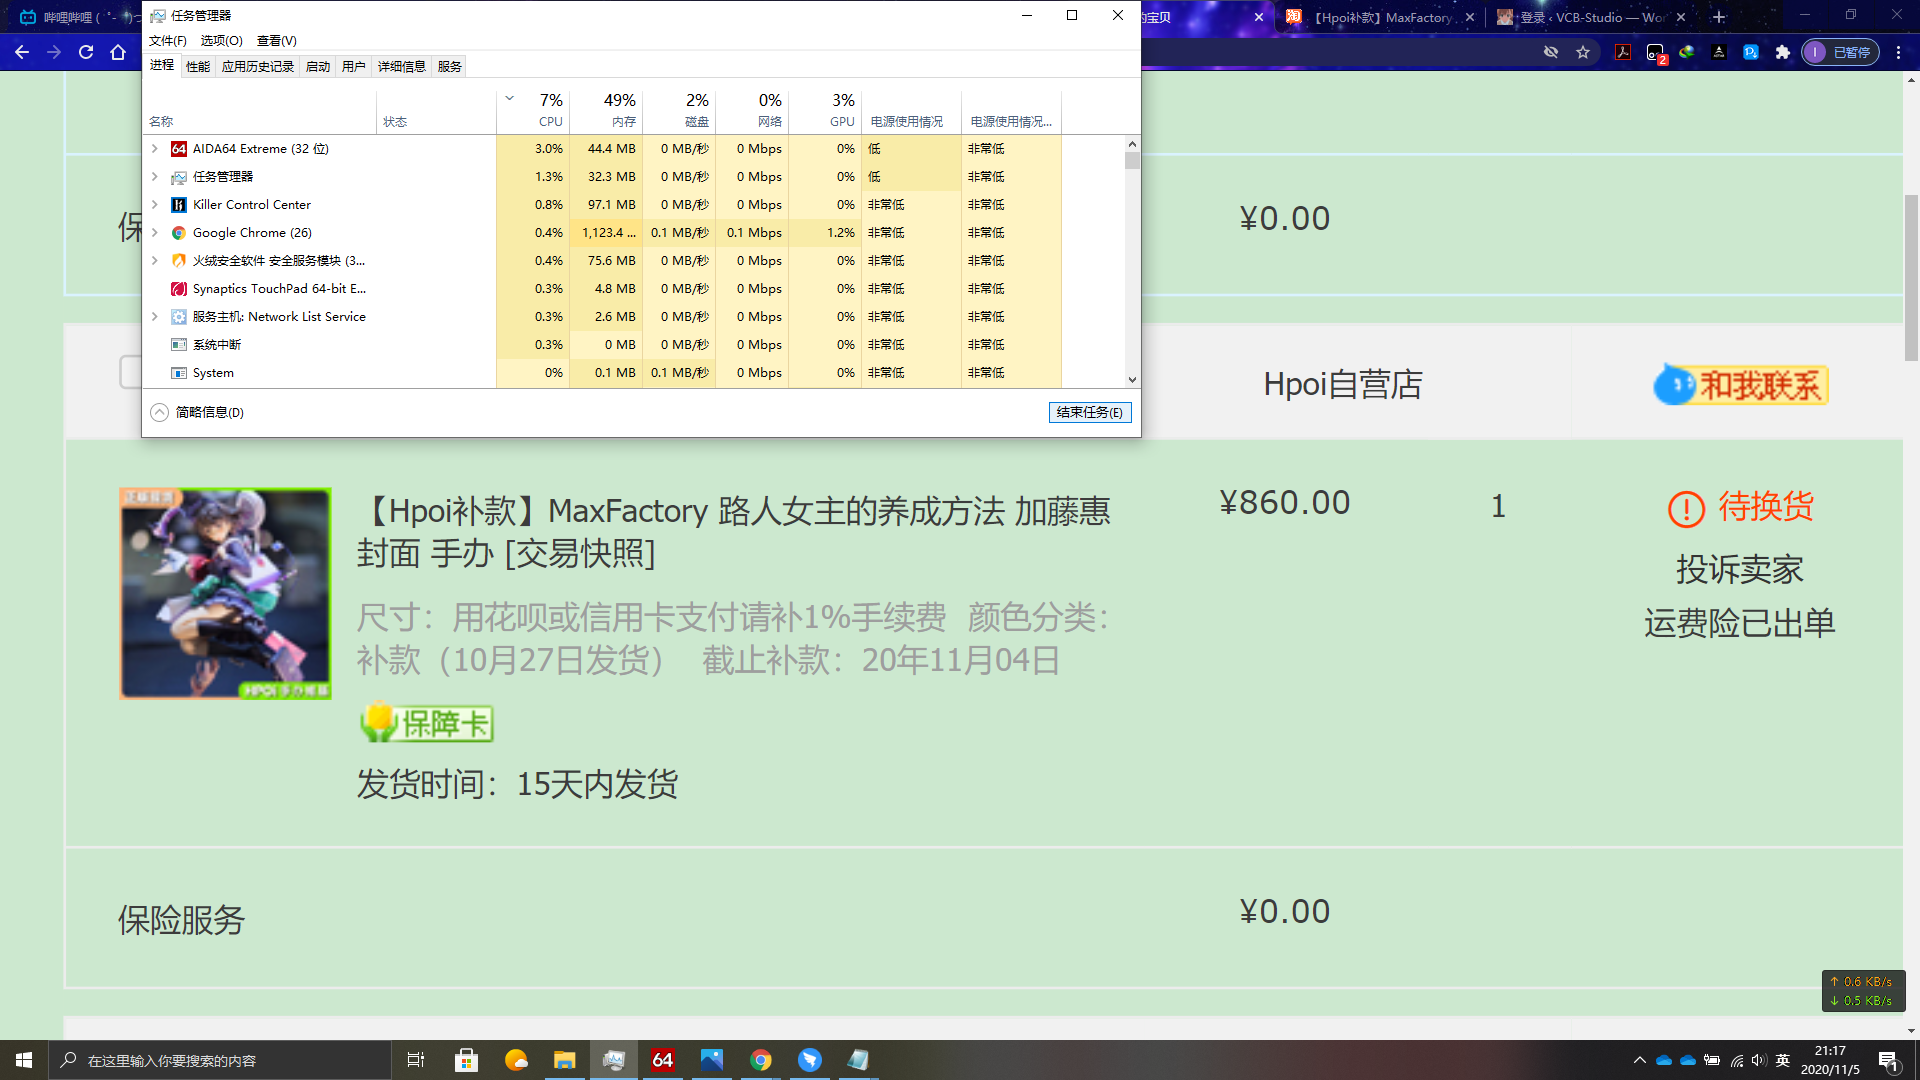Go to the Chrome home page
This screenshot has width=1920, height=1080.
[x=118, y=52]
